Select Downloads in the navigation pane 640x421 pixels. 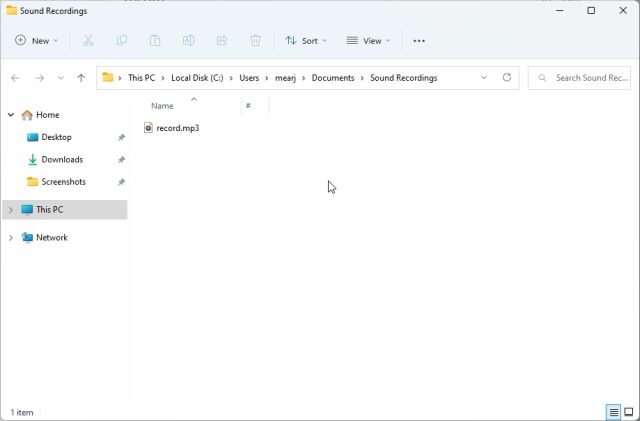coord(62,160)
